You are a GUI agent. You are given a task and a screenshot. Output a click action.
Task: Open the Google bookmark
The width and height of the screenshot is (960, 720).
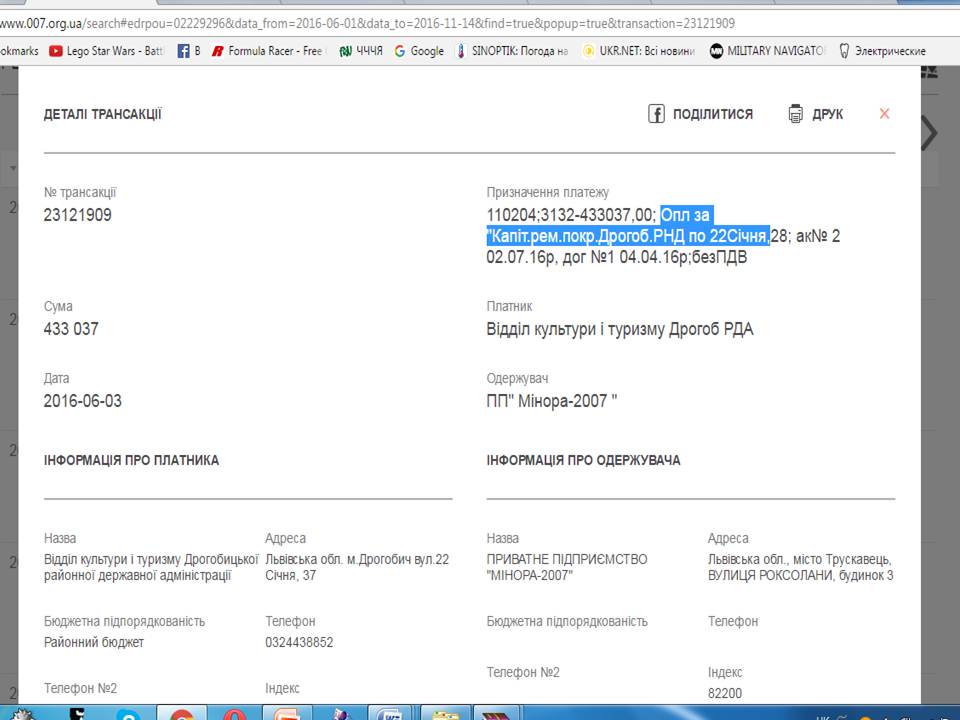tap(418, 51)
